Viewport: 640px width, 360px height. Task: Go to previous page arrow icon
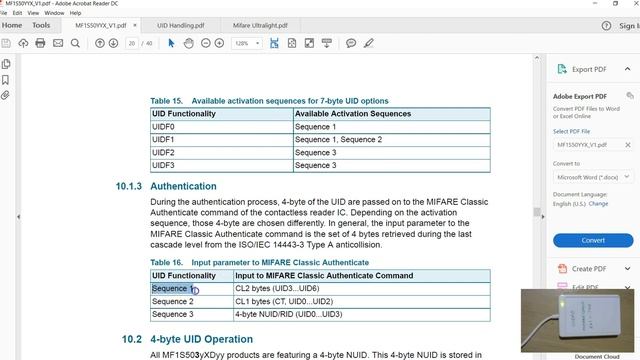click(100, 43)
